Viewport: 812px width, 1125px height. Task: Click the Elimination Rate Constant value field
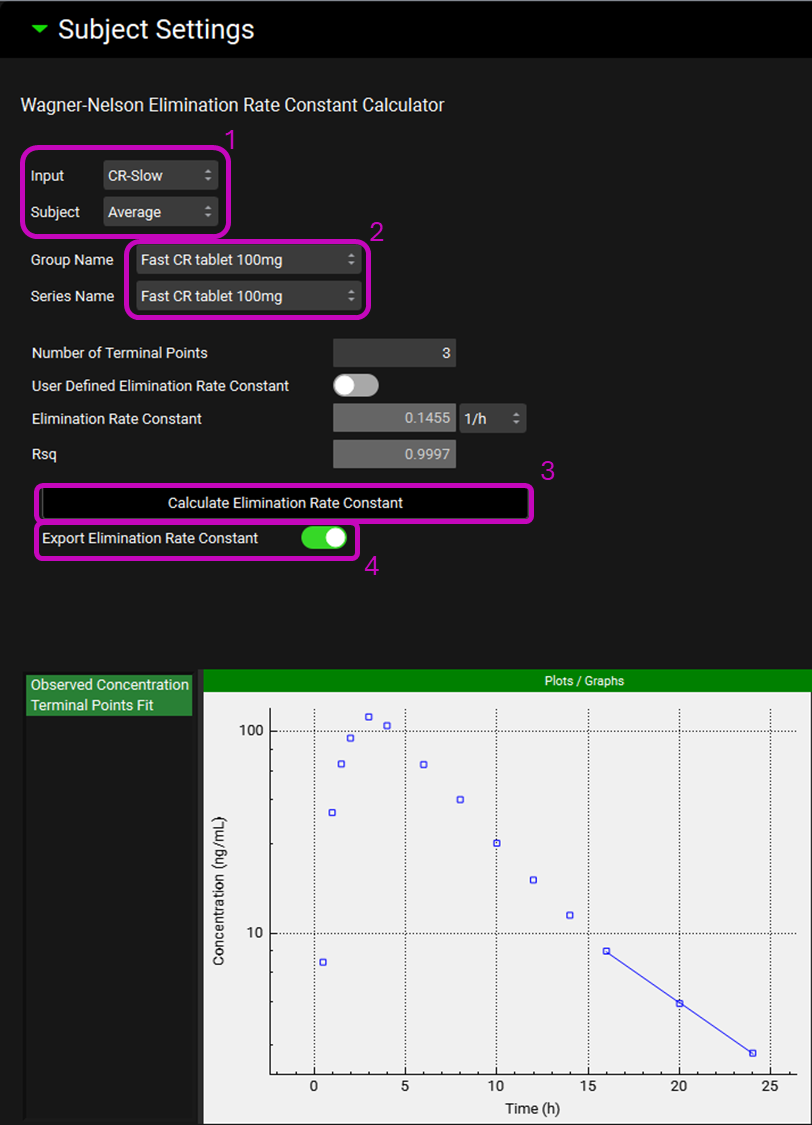click(x=394, y=419)
